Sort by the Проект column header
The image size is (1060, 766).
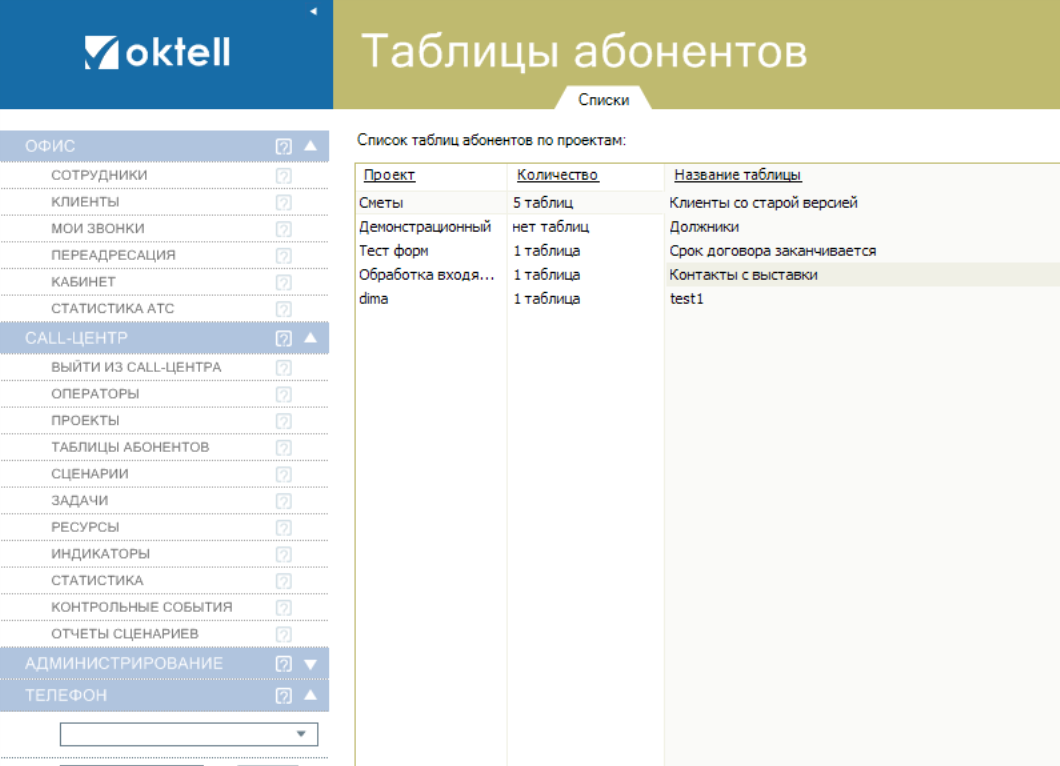pos(389,175)
